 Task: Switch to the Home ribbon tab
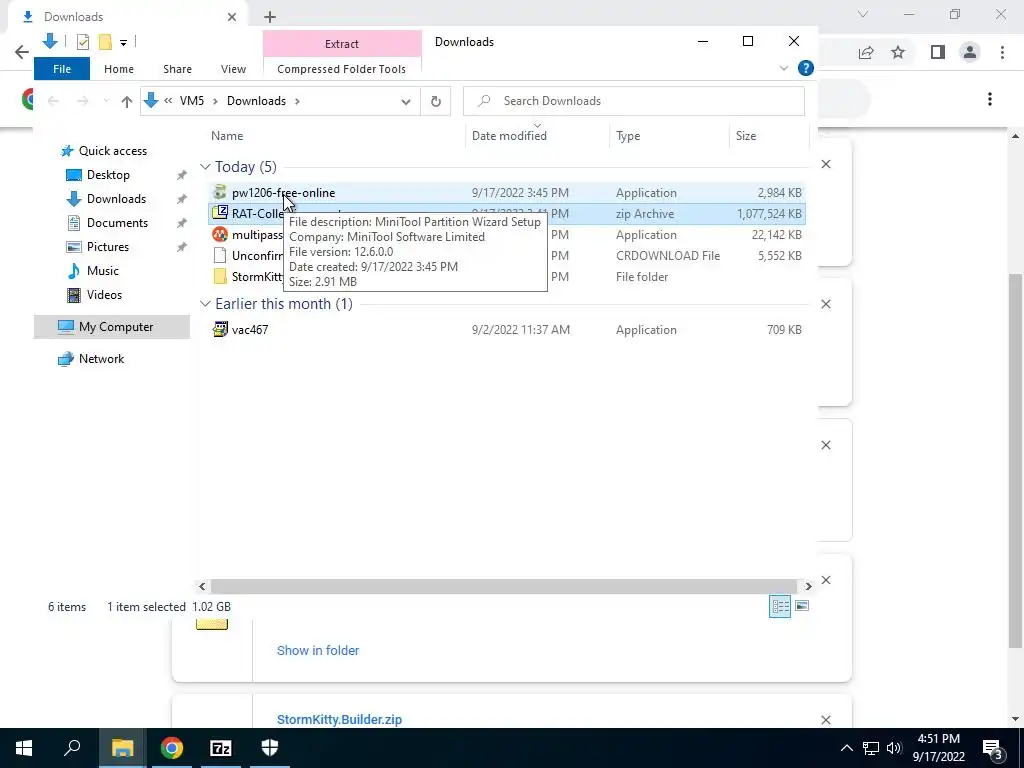click(119, 69)
